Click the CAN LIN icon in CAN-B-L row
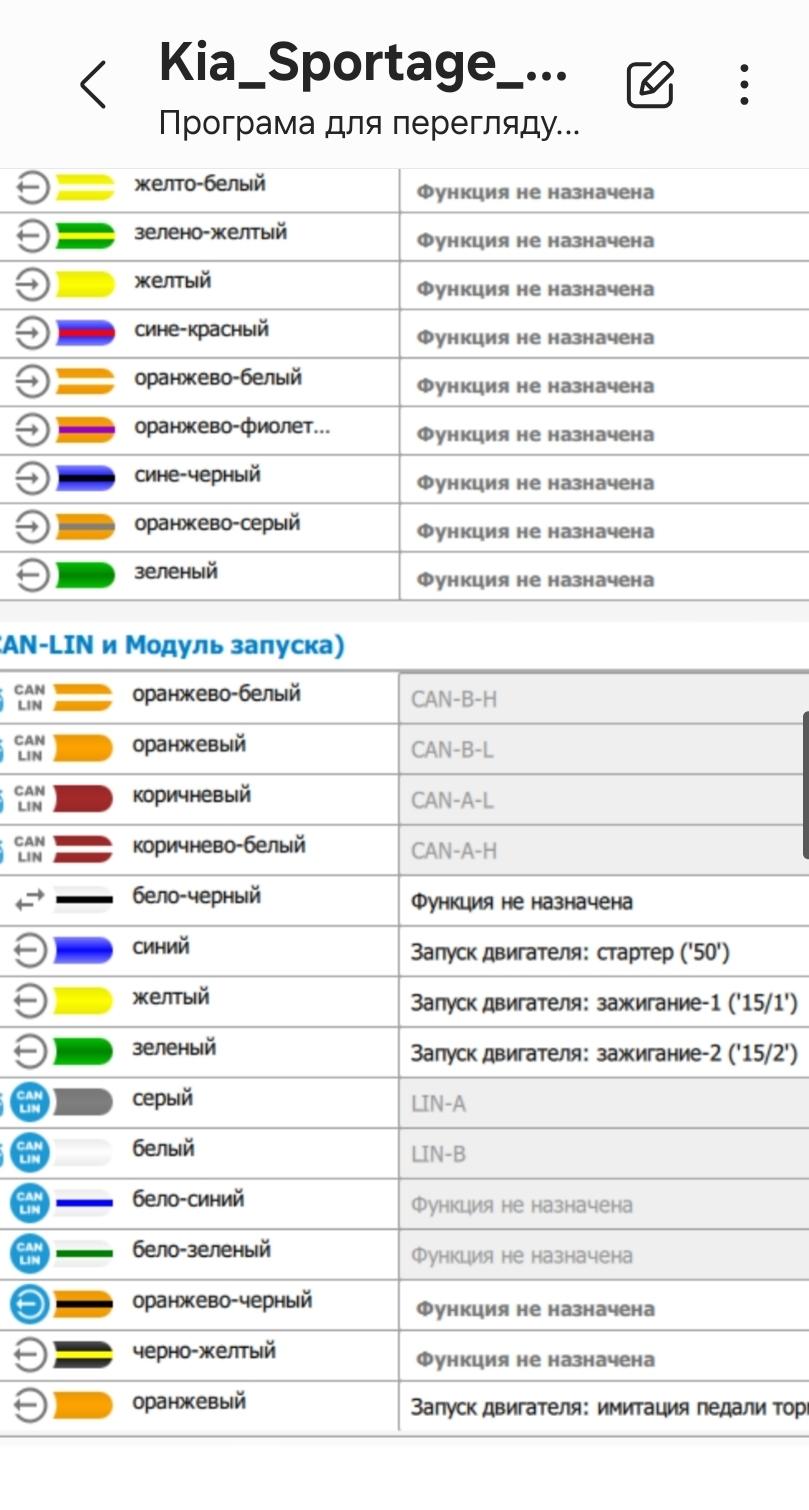809x1510 pixels. pos(29,748)
